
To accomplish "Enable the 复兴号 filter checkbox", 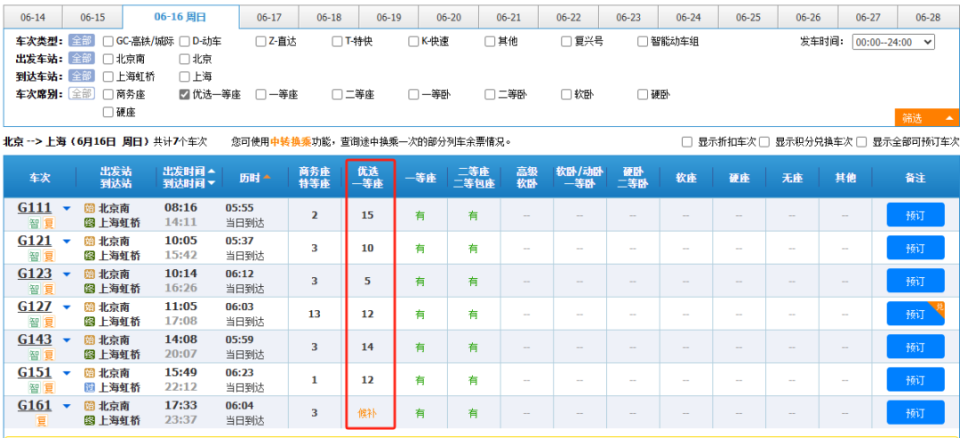I will pos(566,42).
